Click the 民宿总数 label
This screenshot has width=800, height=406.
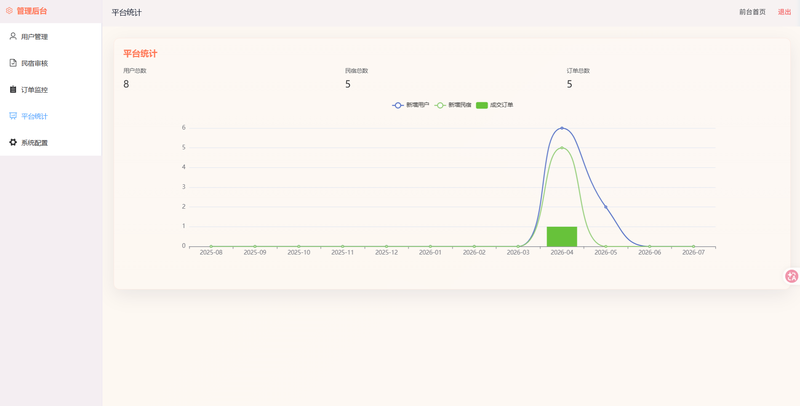point(357,71)
